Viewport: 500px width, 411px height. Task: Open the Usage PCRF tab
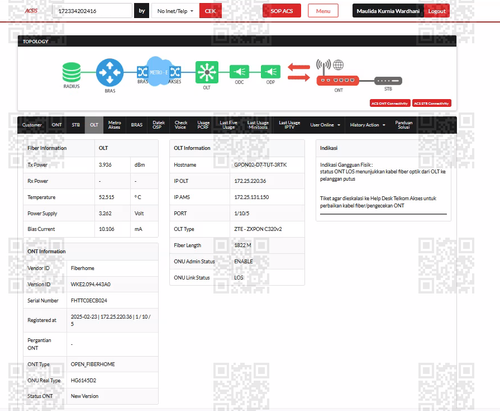click(203, 125)
